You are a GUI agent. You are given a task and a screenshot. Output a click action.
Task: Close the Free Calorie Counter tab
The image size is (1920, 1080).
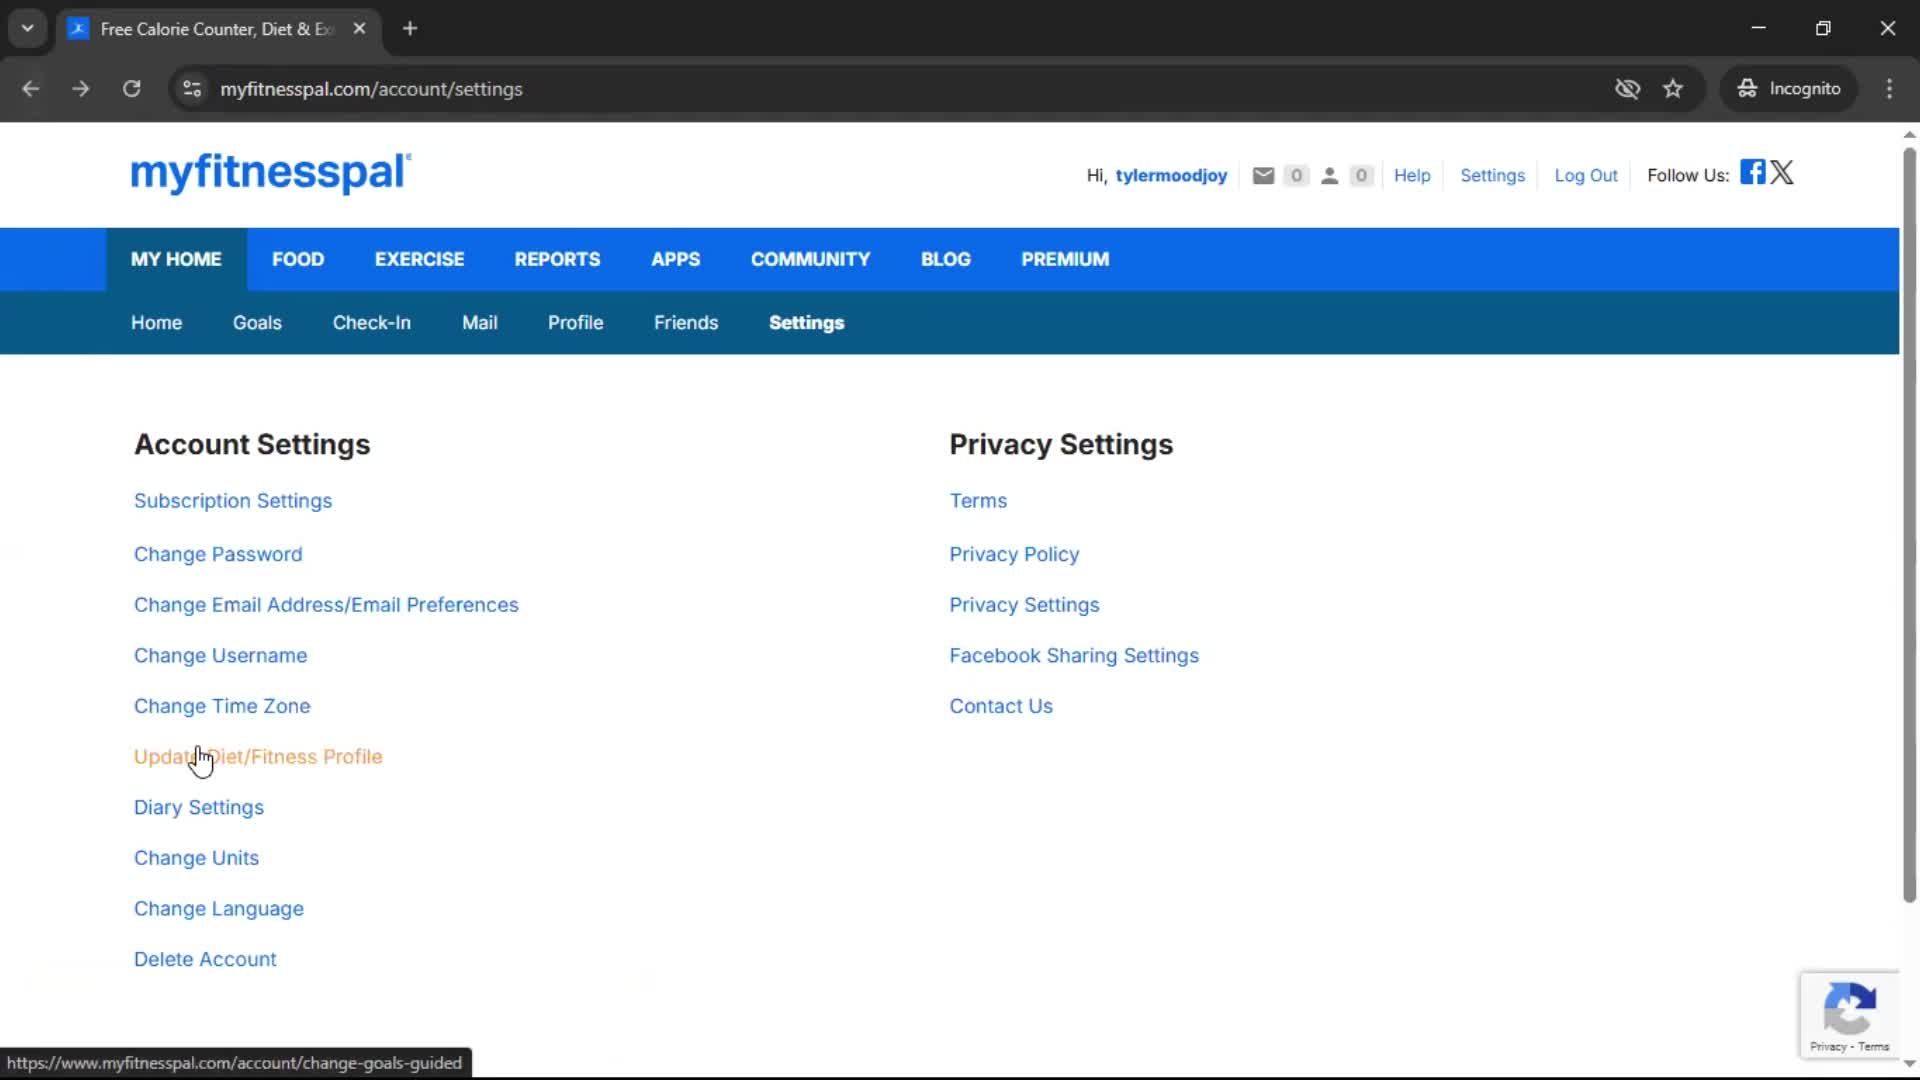coord(360,29)
